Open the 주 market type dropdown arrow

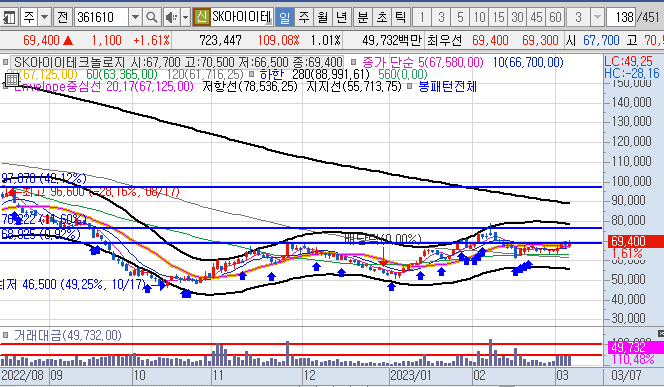point(44,17)
